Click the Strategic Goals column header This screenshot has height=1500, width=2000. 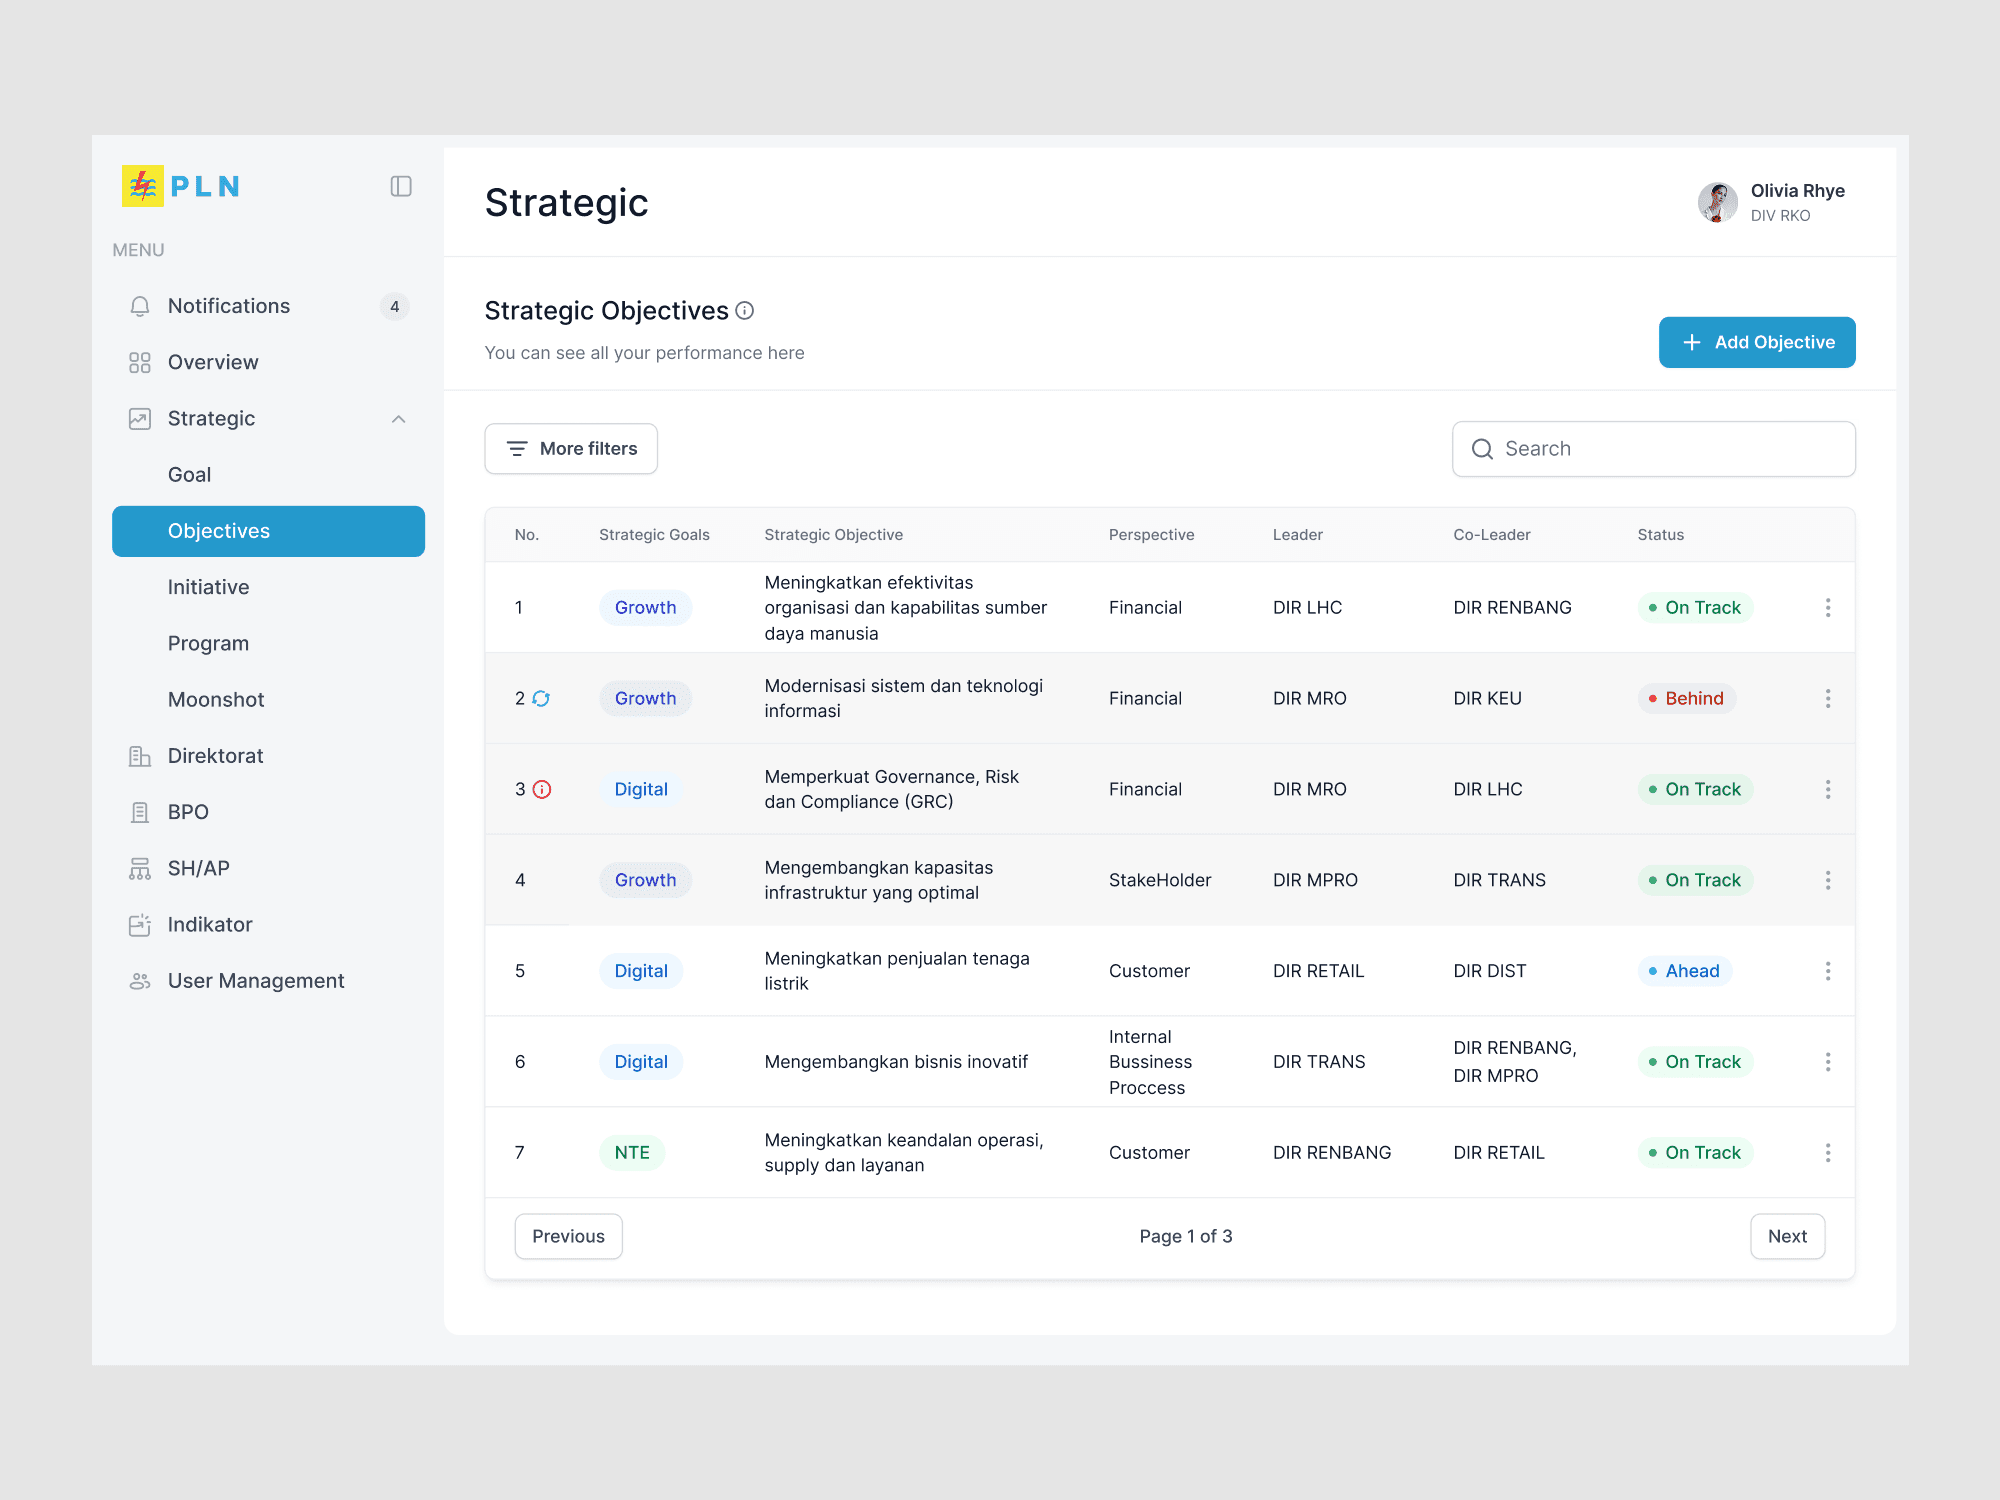(x=654, y=535)
